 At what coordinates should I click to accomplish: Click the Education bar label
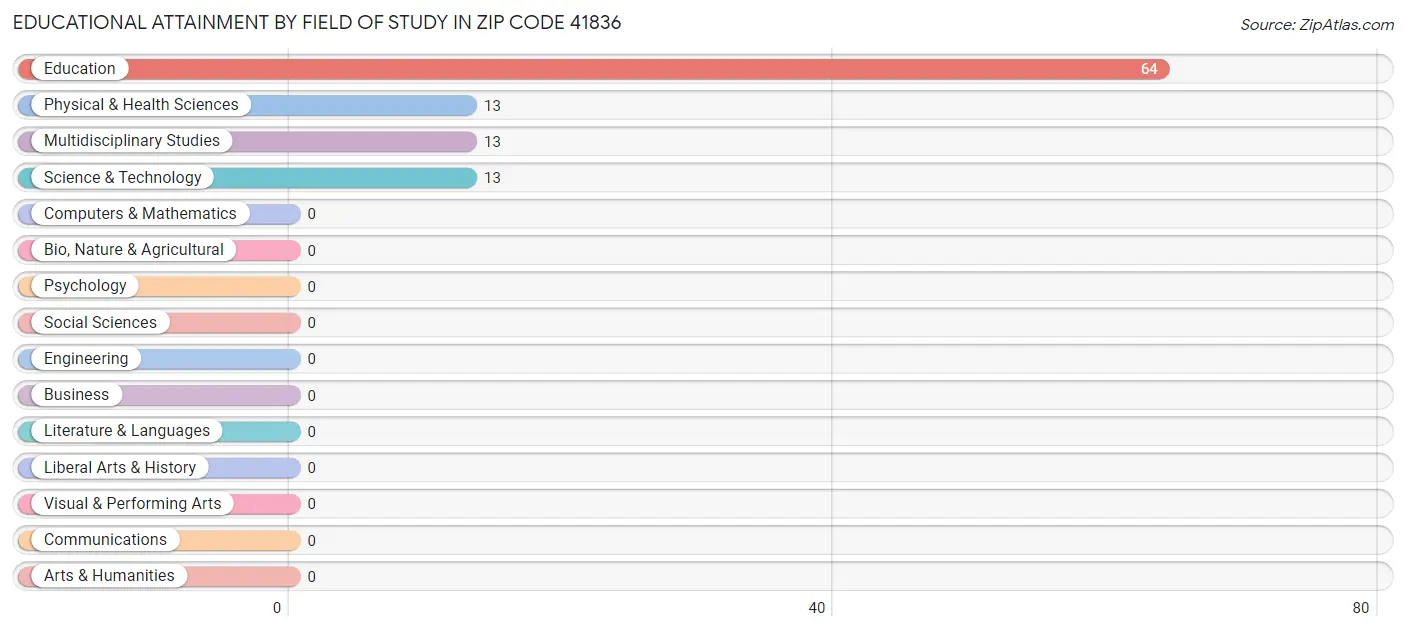tap(80, 69)
